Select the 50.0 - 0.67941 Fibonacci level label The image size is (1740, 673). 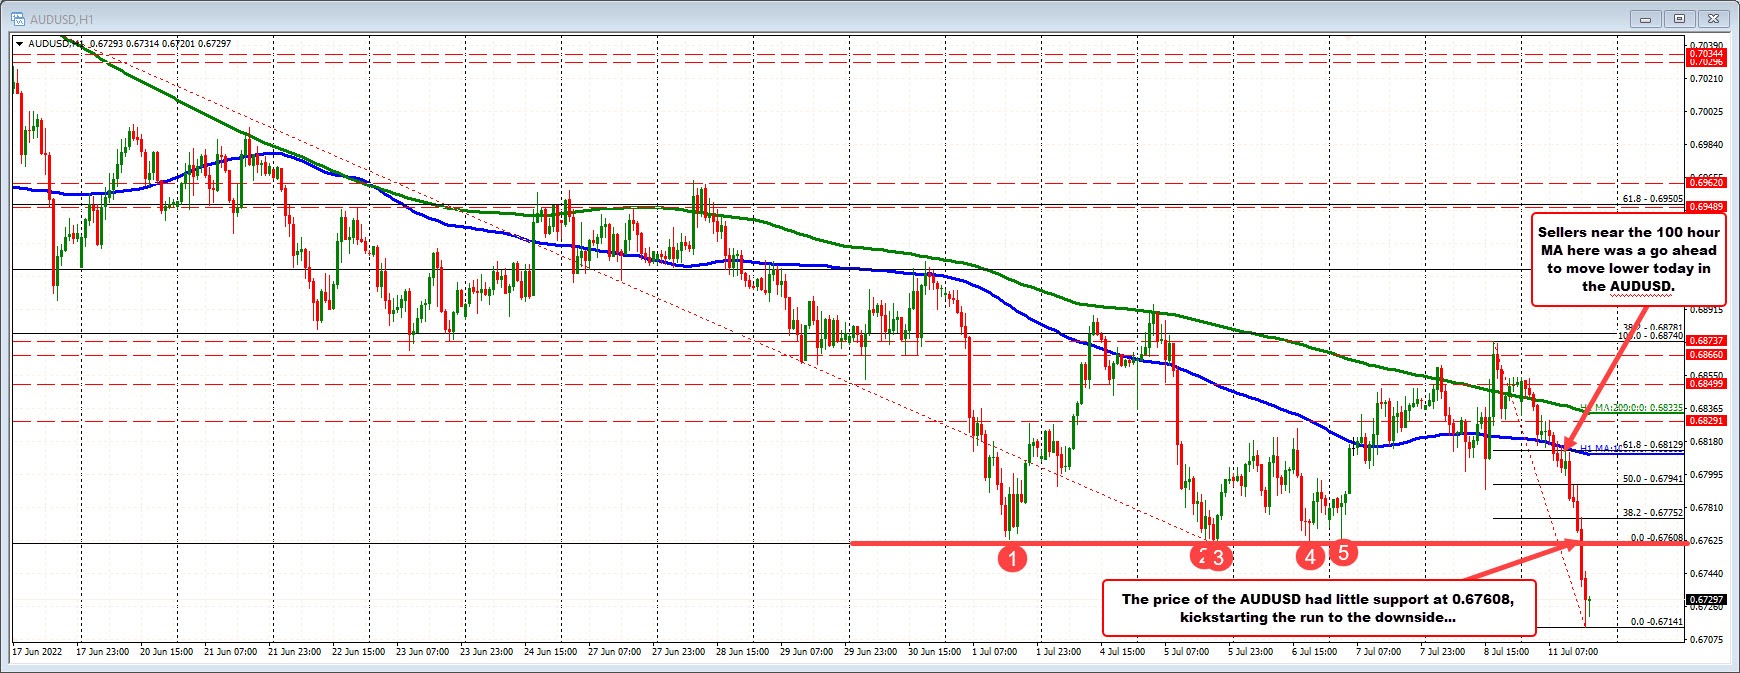1651,479
